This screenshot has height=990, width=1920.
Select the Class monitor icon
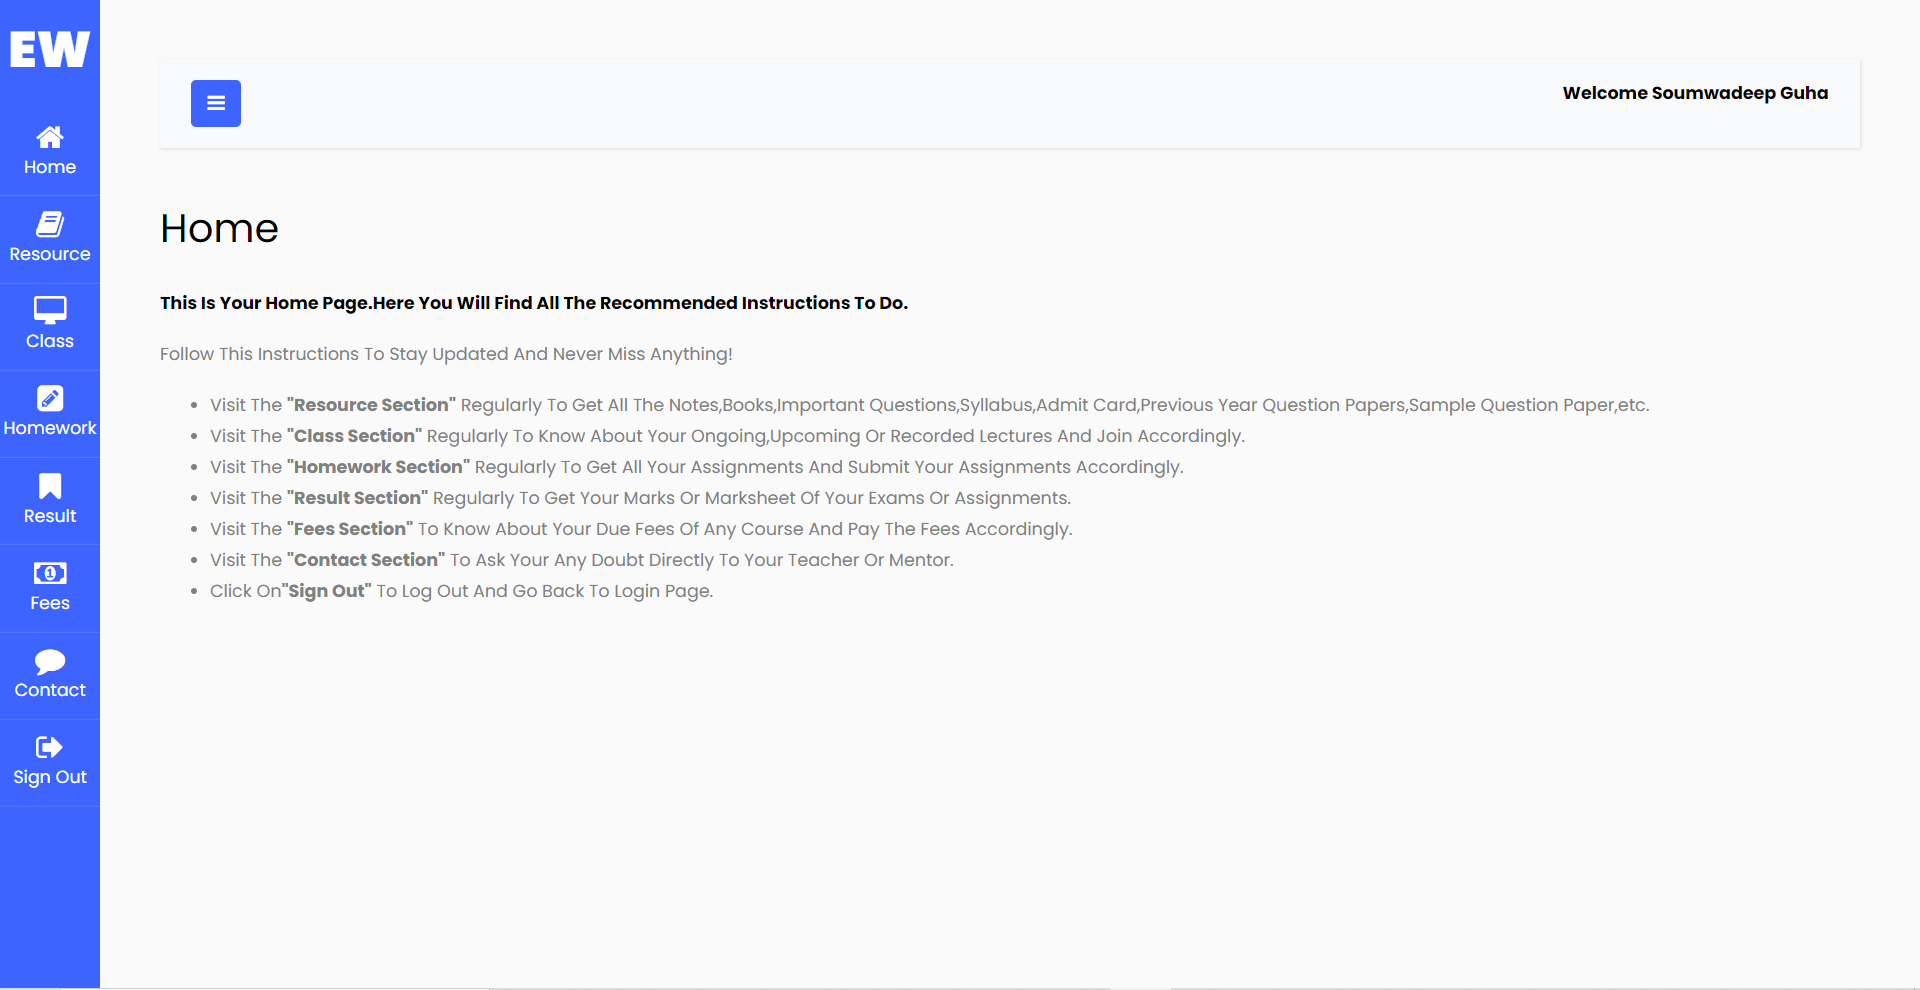[x=50, y=310]
